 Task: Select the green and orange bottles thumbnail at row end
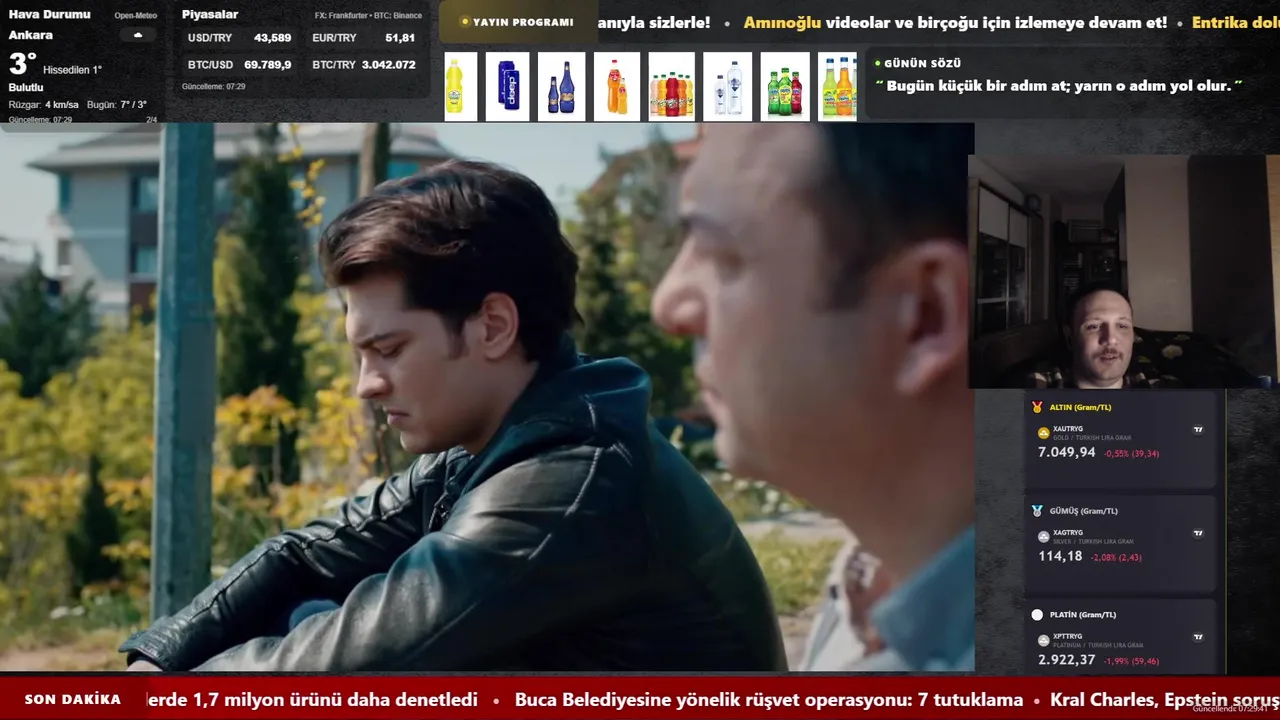[838, 87]
